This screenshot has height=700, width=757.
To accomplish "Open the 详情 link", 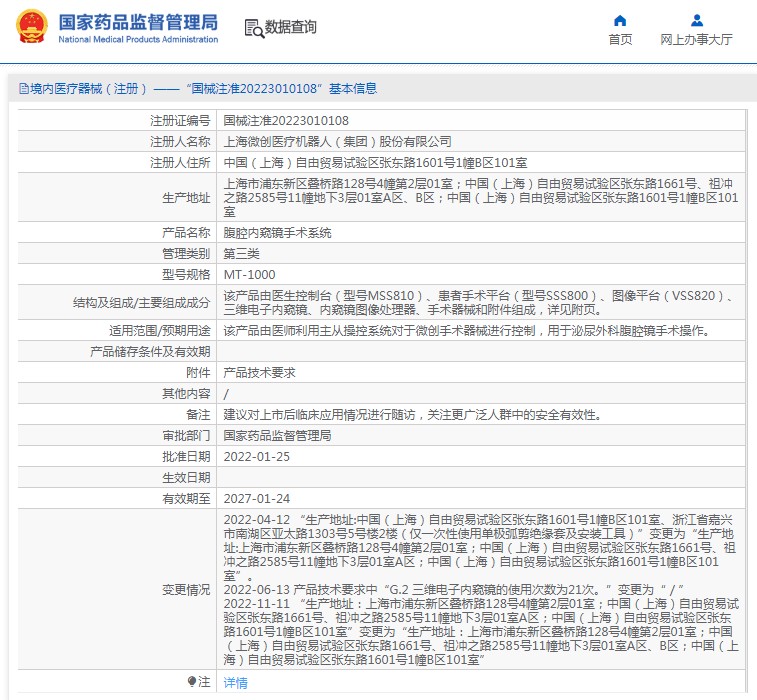I will [x=235, y=682].
